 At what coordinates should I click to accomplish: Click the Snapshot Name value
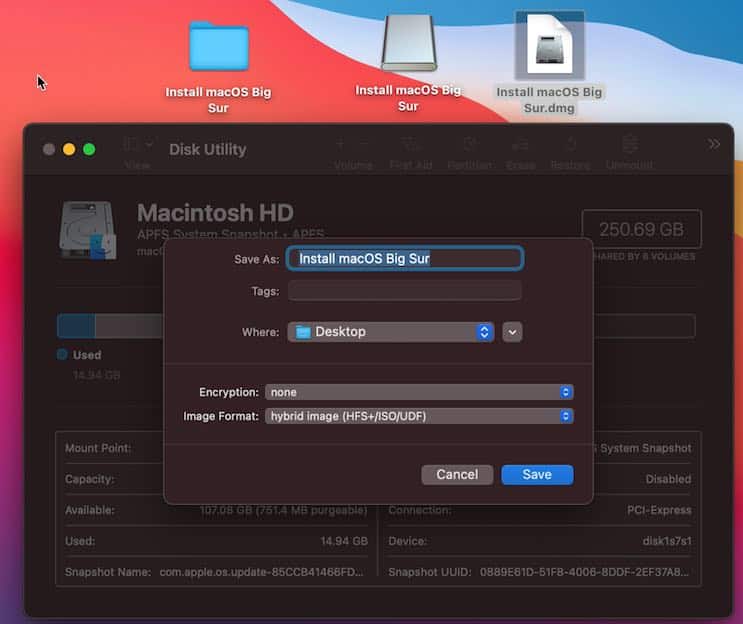pyautogui.click(x=261, y=572)
